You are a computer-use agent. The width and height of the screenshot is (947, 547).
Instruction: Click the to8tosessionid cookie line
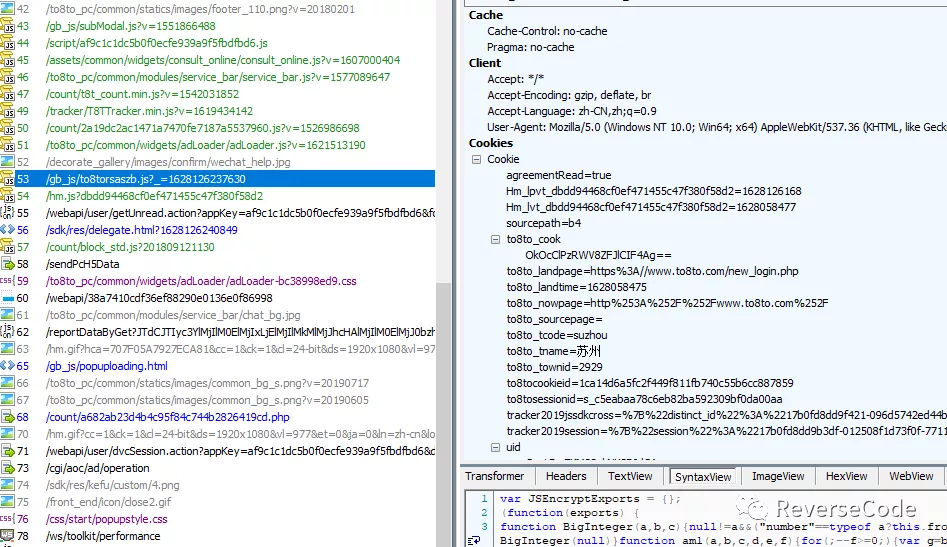pos(644,399)
